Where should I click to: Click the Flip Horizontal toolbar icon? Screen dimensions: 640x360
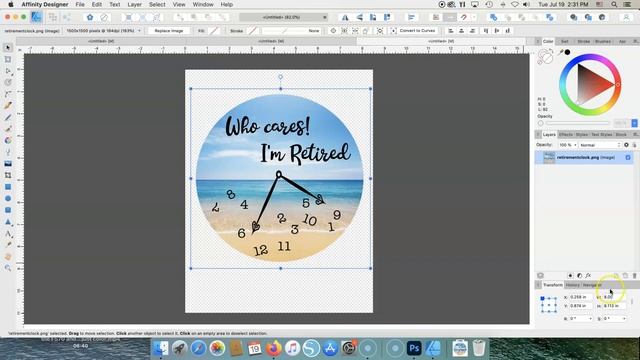click(345, 17)
